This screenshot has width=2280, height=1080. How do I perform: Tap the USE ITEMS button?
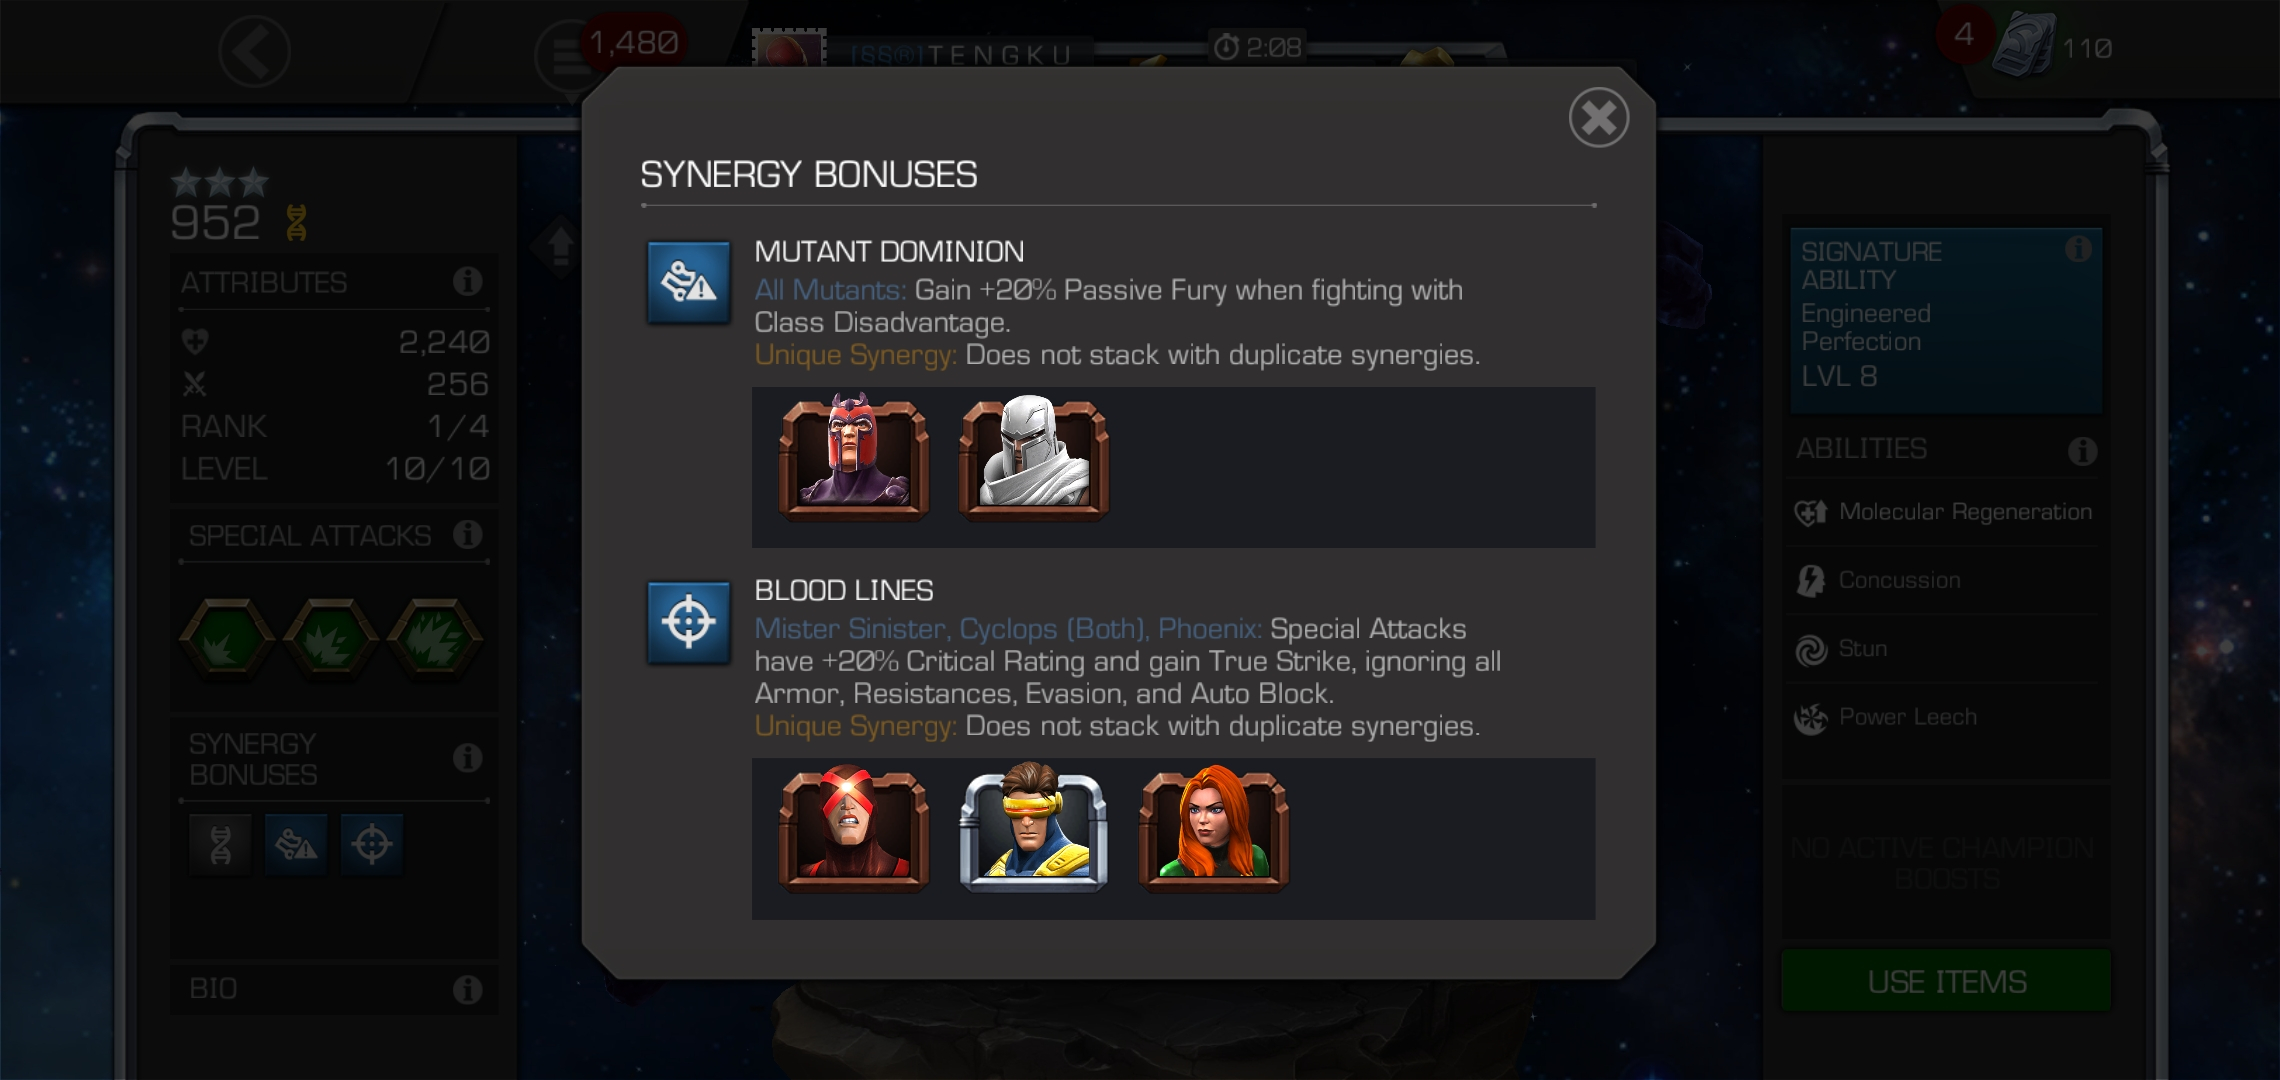point(1946,981)
